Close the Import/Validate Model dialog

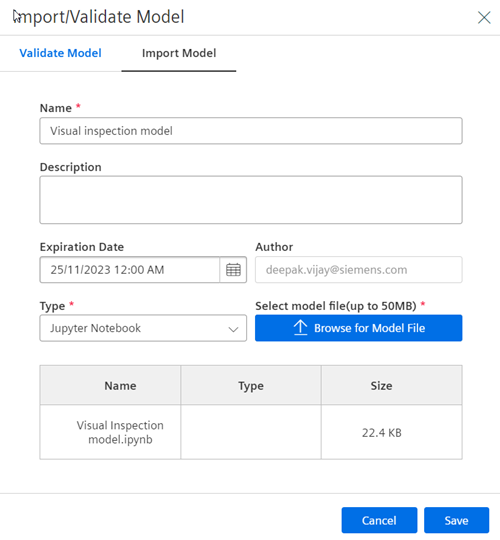[484, 17]
